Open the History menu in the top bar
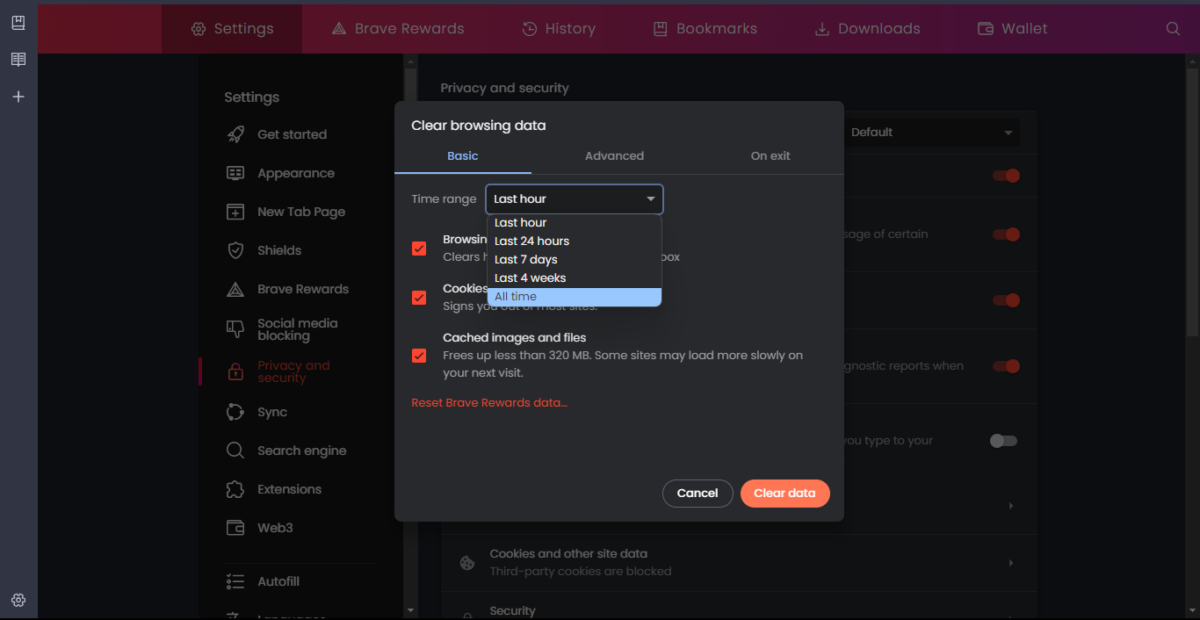Image resolution: width=1200 pixels, height=620 pixels. [x=558, y=28]
